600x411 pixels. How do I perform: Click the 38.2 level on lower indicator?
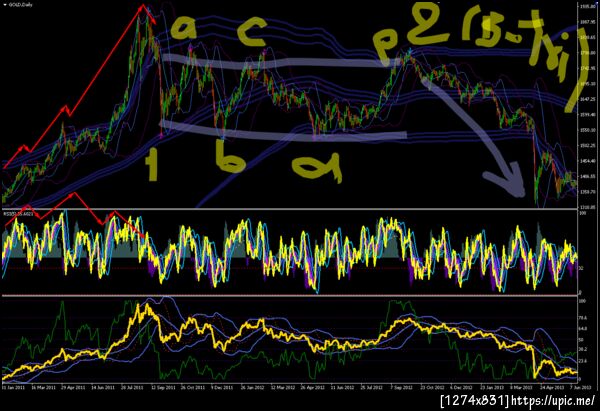(x=583, y=349)
